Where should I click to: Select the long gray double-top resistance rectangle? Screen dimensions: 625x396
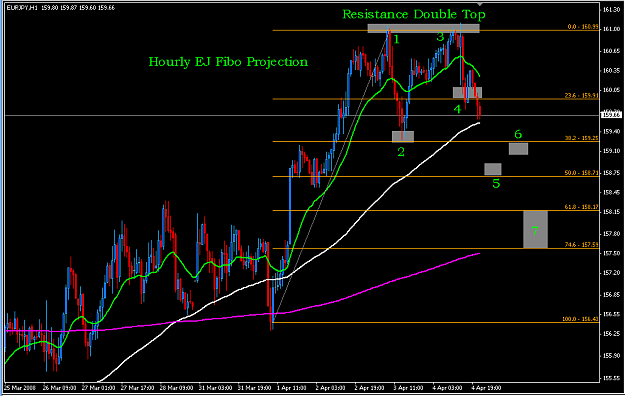(x=423, y=28)
